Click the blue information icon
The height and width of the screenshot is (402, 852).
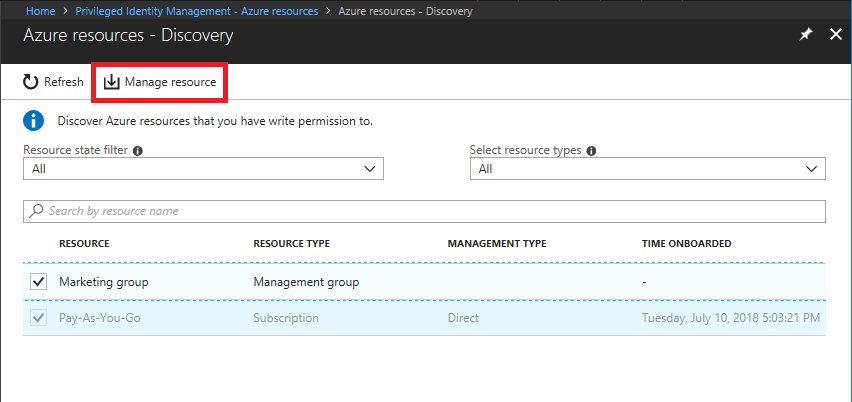point(34,121)
